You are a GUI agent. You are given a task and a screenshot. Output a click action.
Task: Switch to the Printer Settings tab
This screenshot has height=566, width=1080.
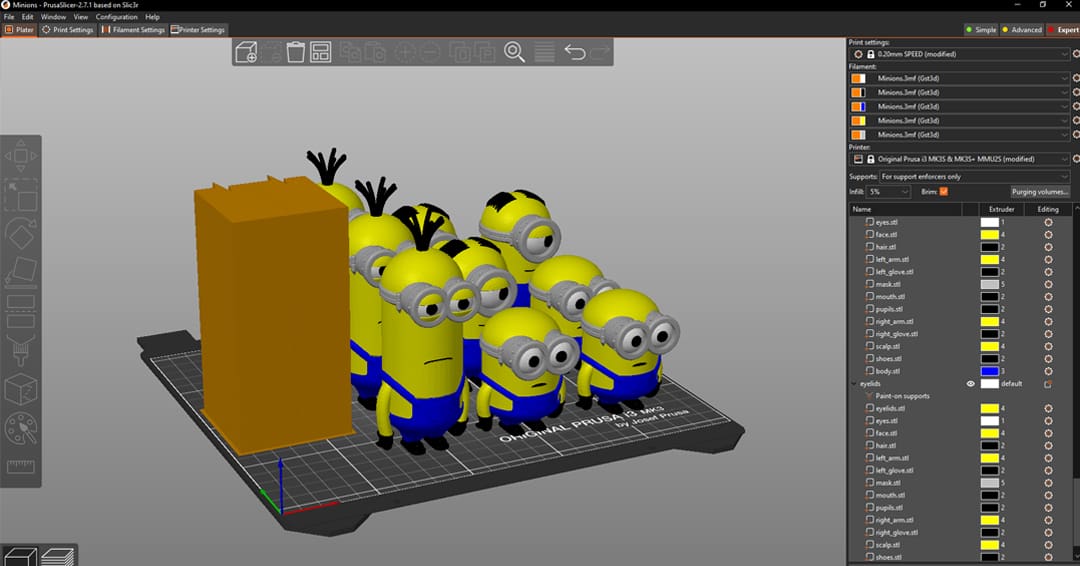(x=198, y=30)
